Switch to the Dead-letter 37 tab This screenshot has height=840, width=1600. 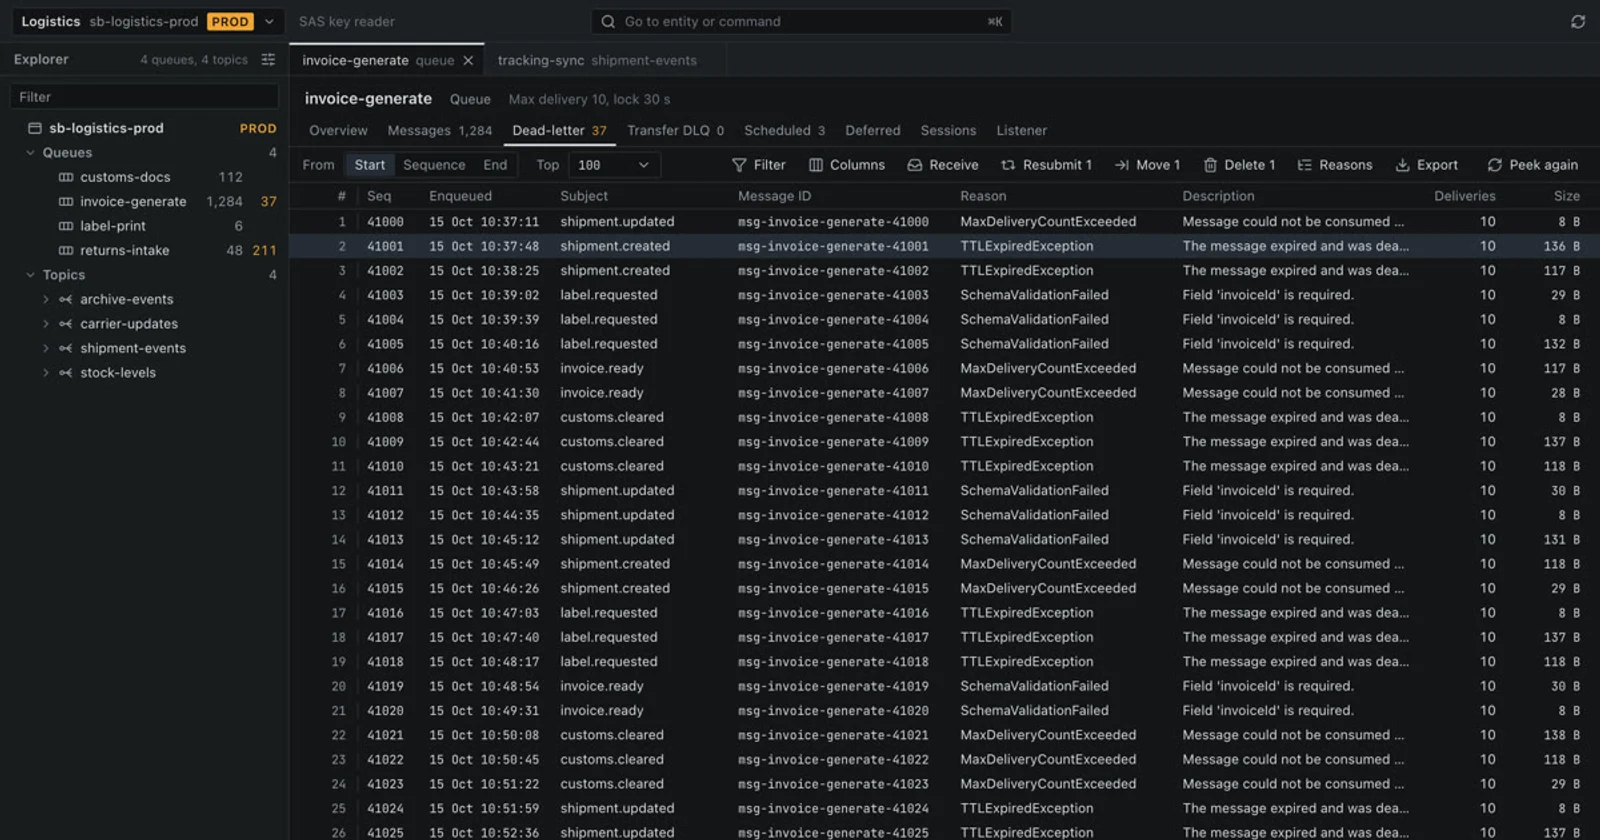(559, 131)
